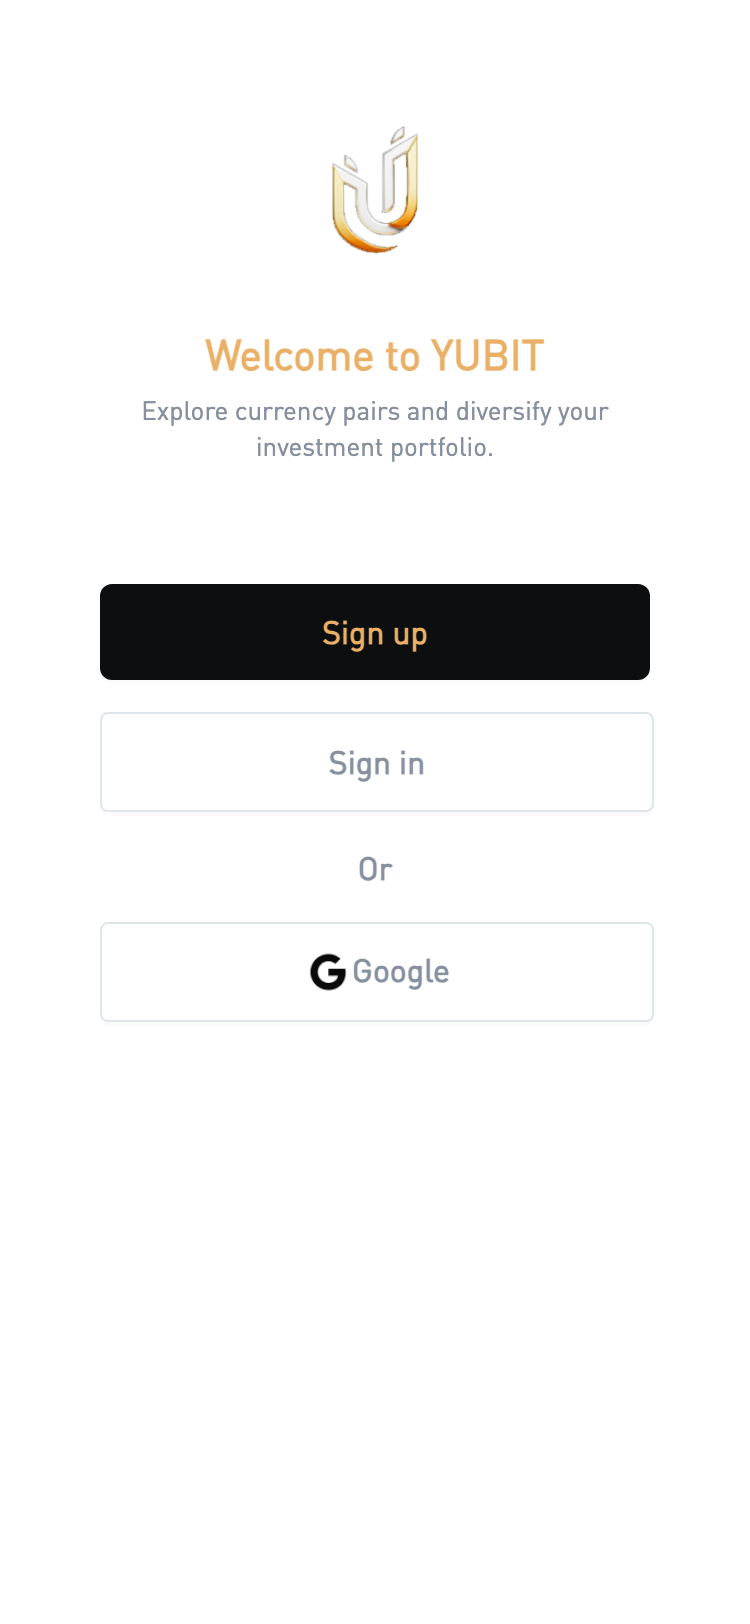Image resolution: width=750 pixels, height=1624 pixels.
Task: Click the YUBIT gold logo
Action: [375, 189]
